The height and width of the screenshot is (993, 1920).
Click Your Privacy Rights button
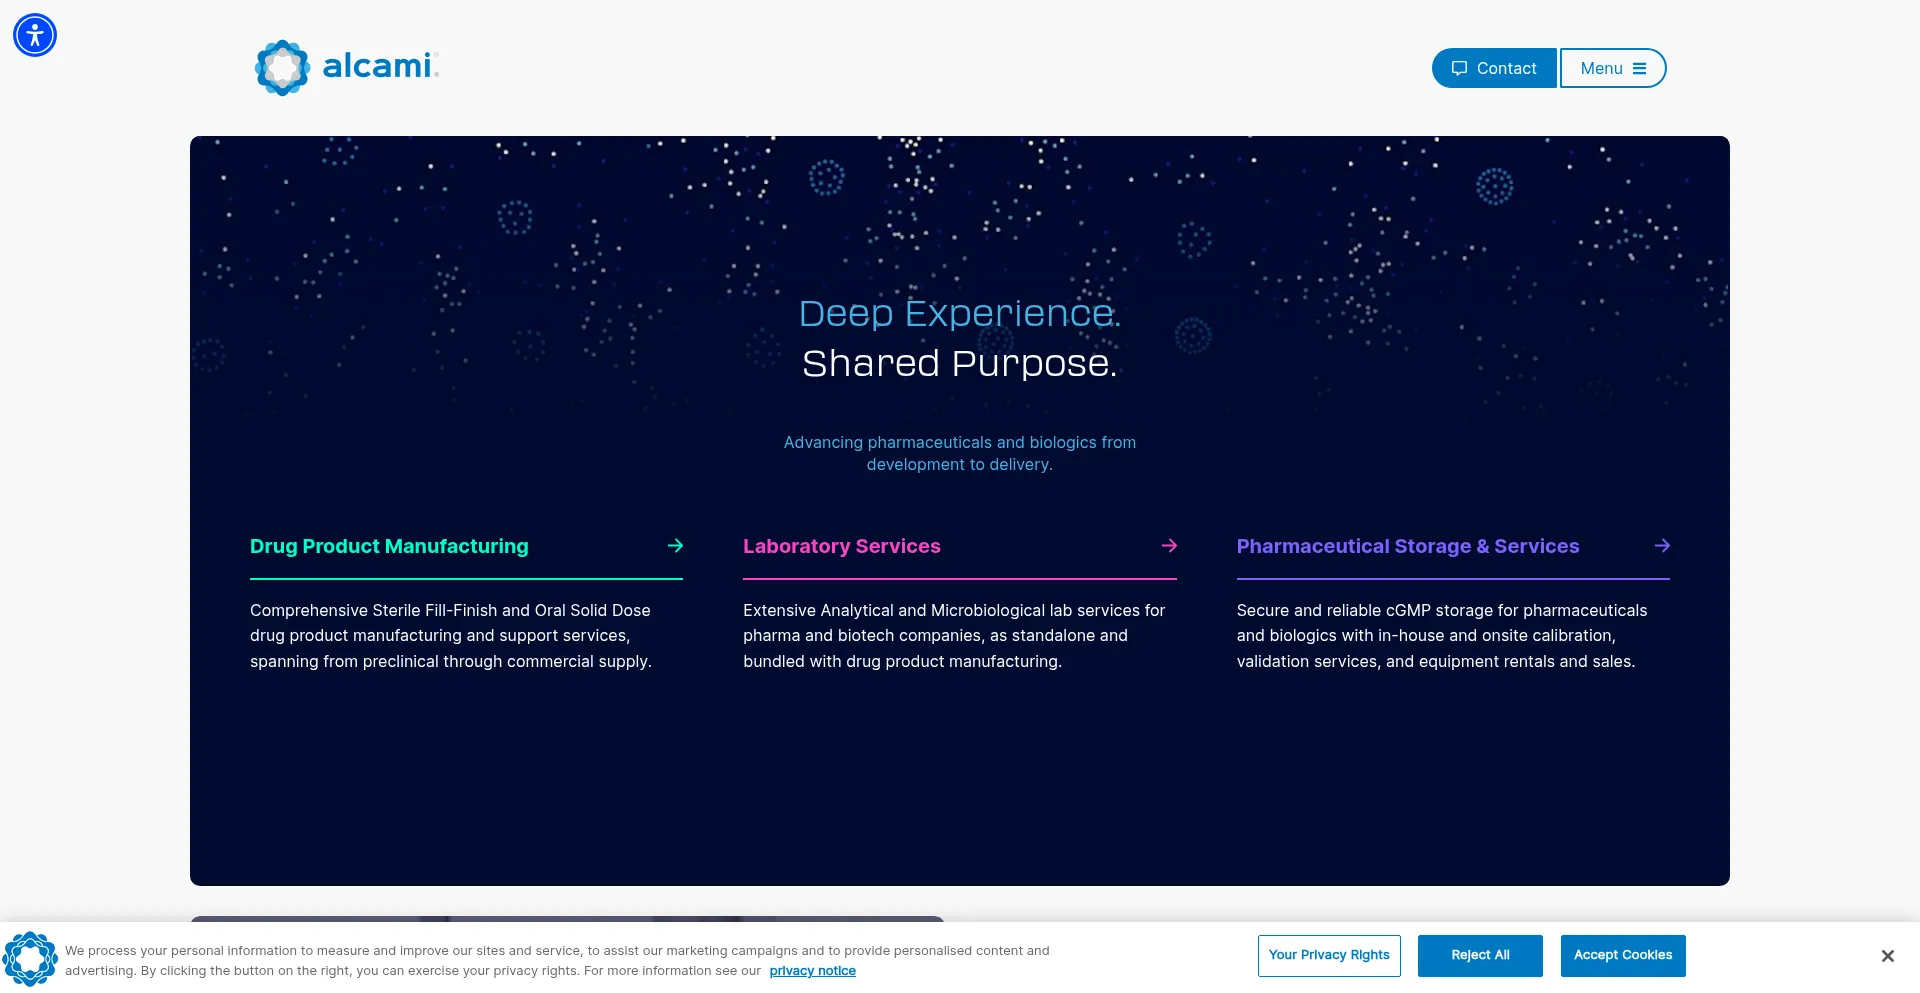click(x=1329, y=955)
